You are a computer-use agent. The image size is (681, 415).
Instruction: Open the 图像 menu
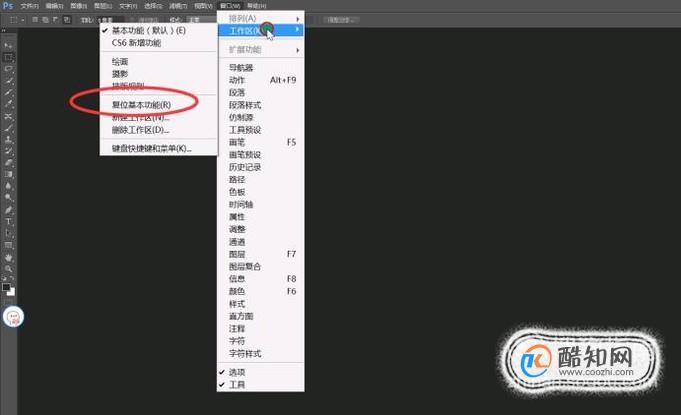79,6
